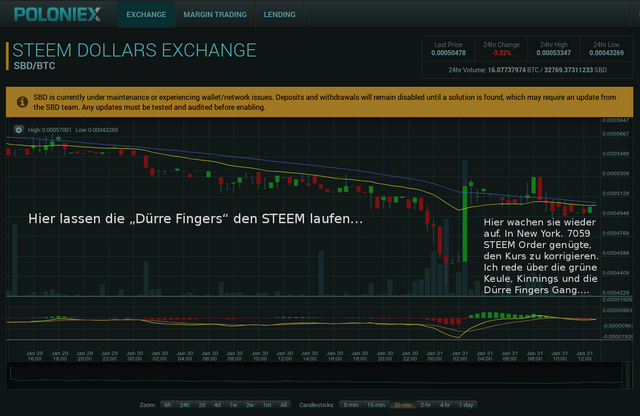Open chart settings gear icon
The image size is (640, 416).
point(18,130)
